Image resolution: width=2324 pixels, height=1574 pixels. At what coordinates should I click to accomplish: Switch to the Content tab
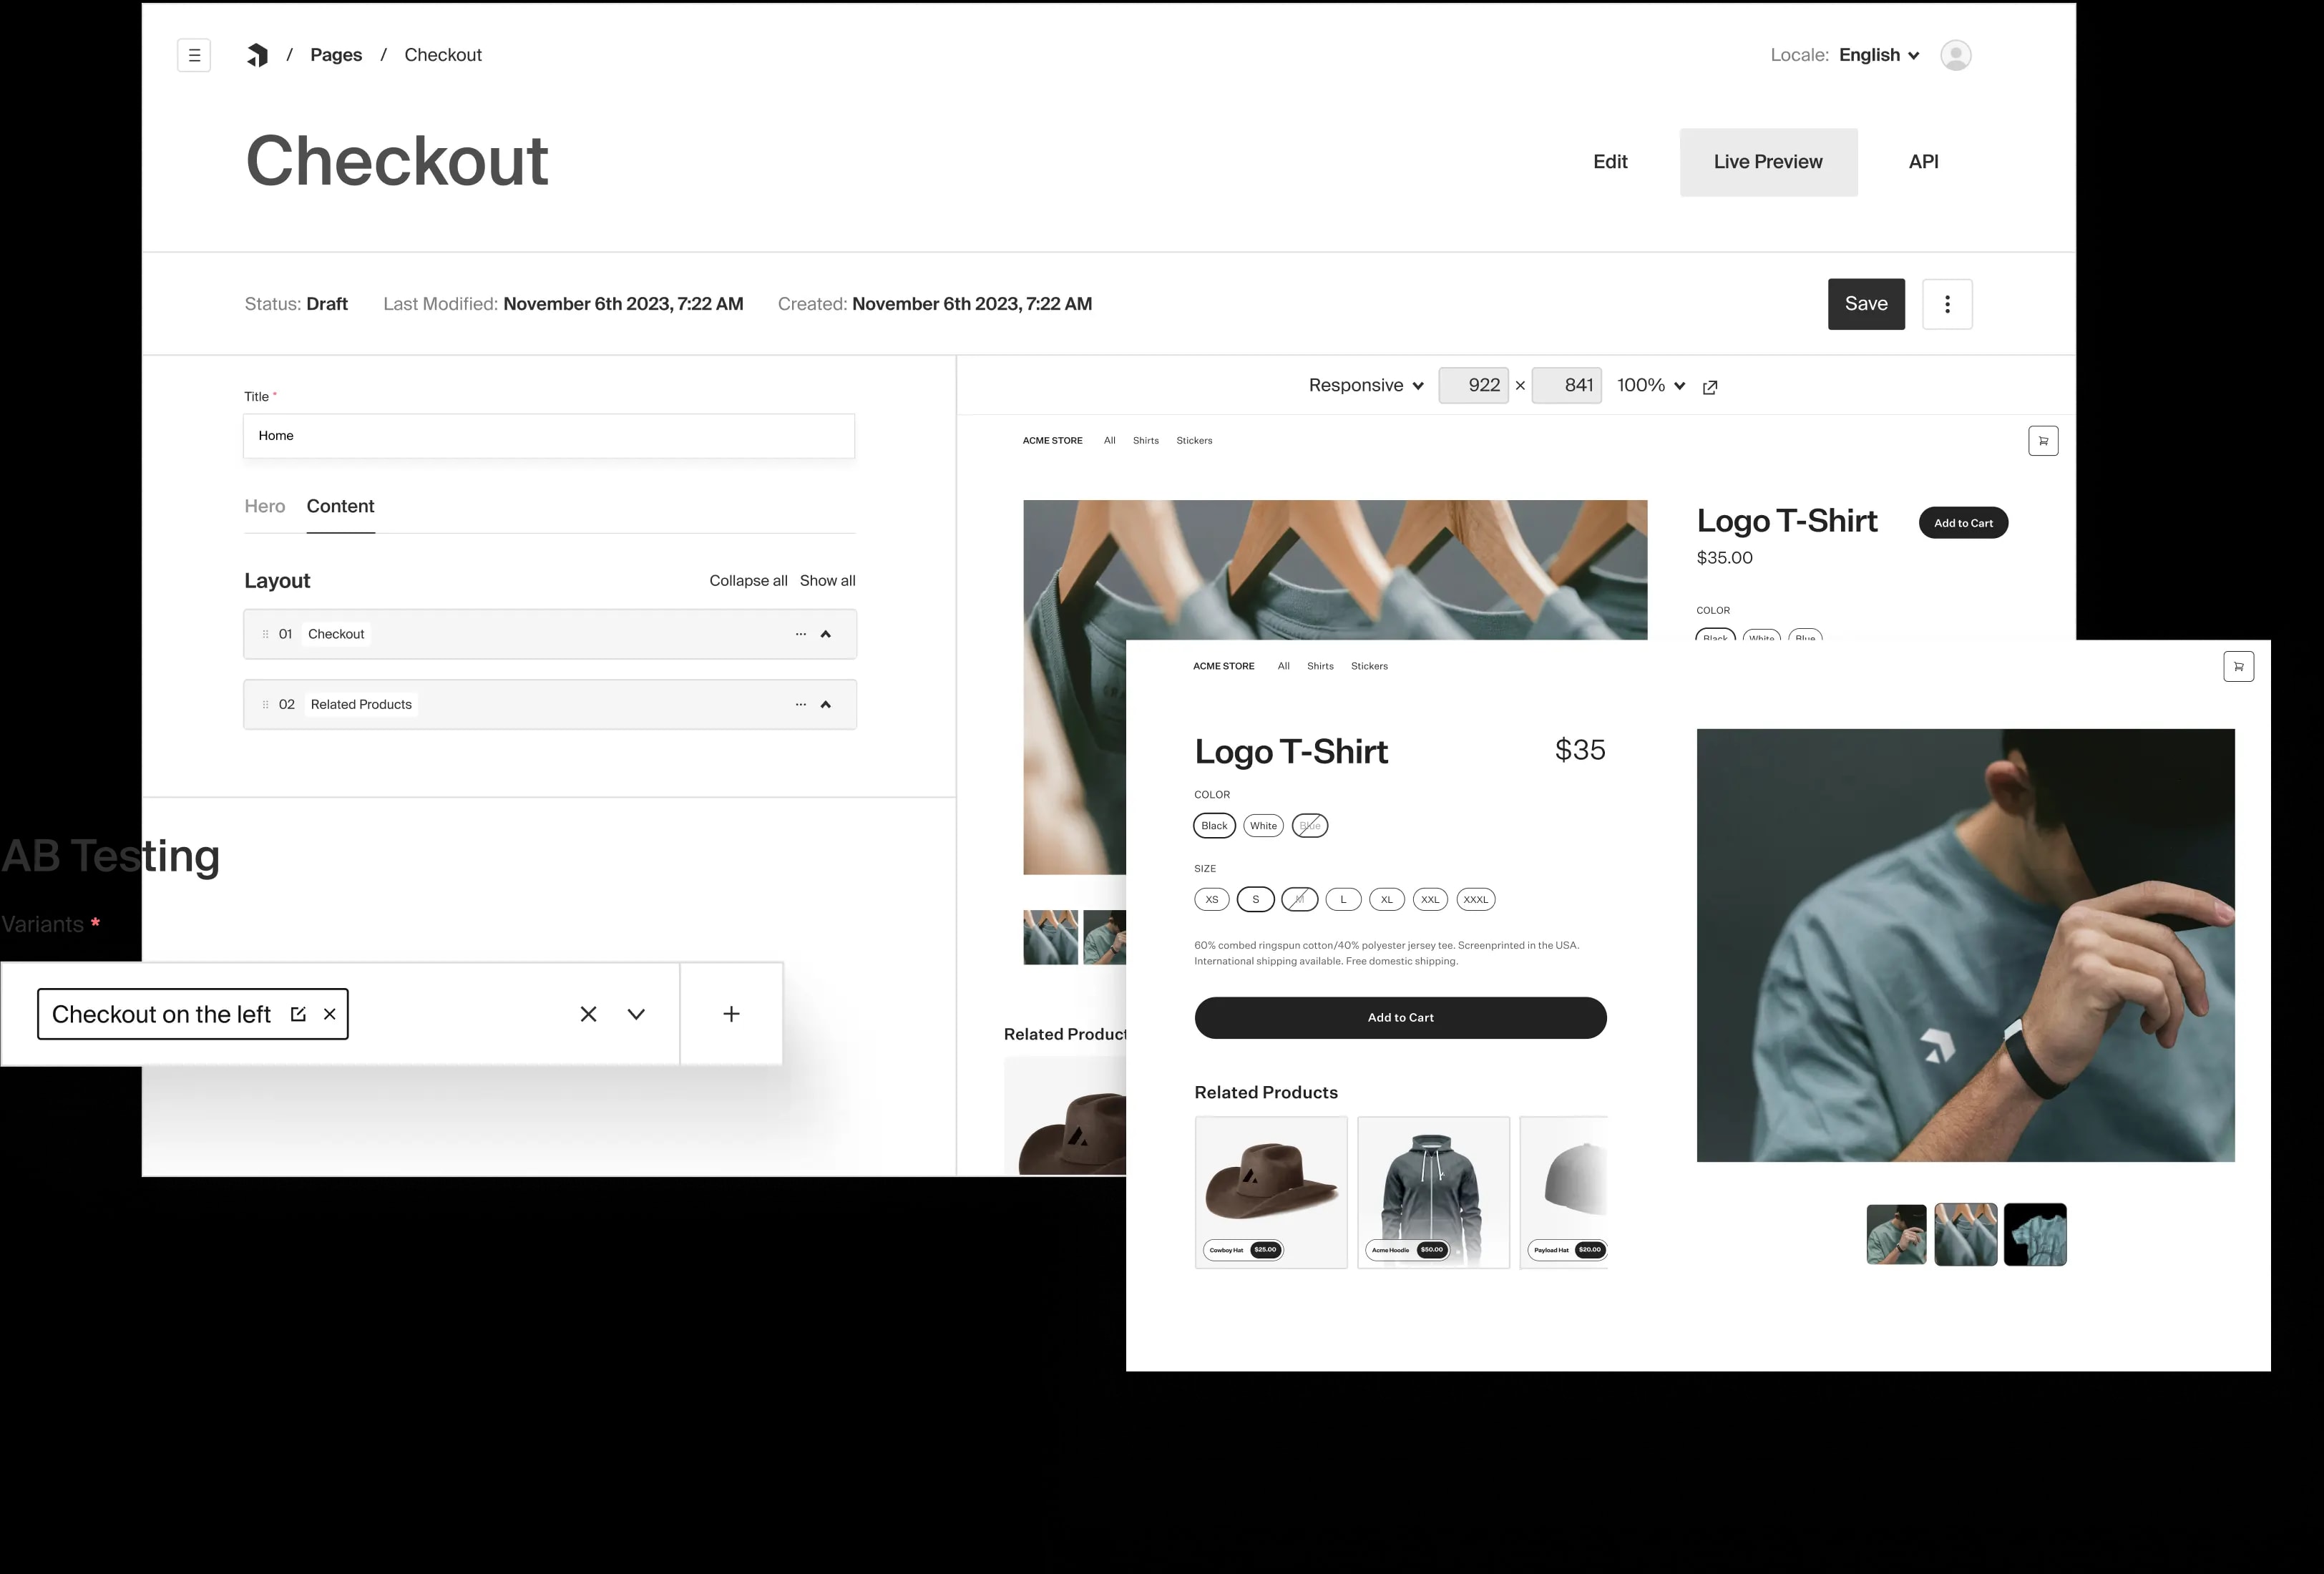click(341, 506)
